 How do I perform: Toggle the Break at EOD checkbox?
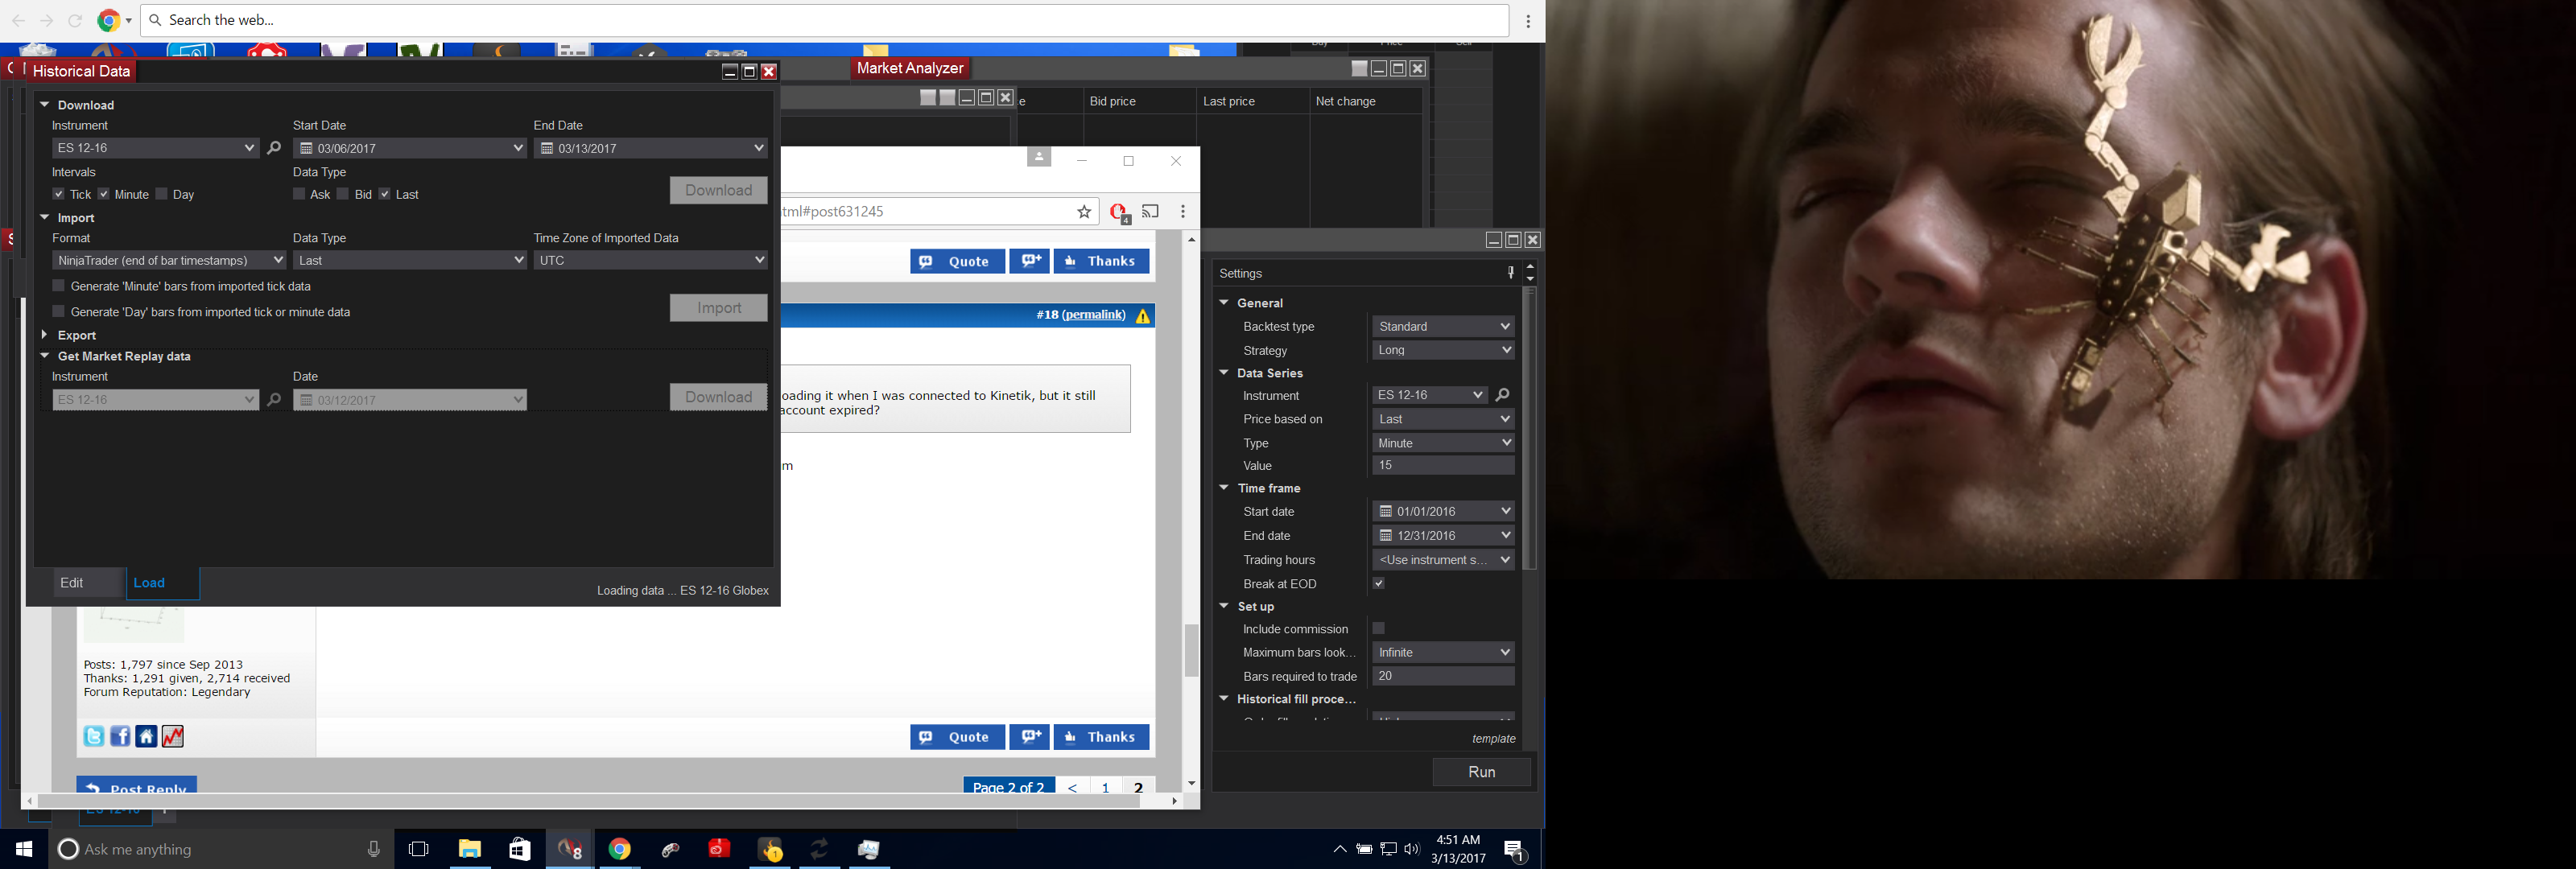(1379, 584)
